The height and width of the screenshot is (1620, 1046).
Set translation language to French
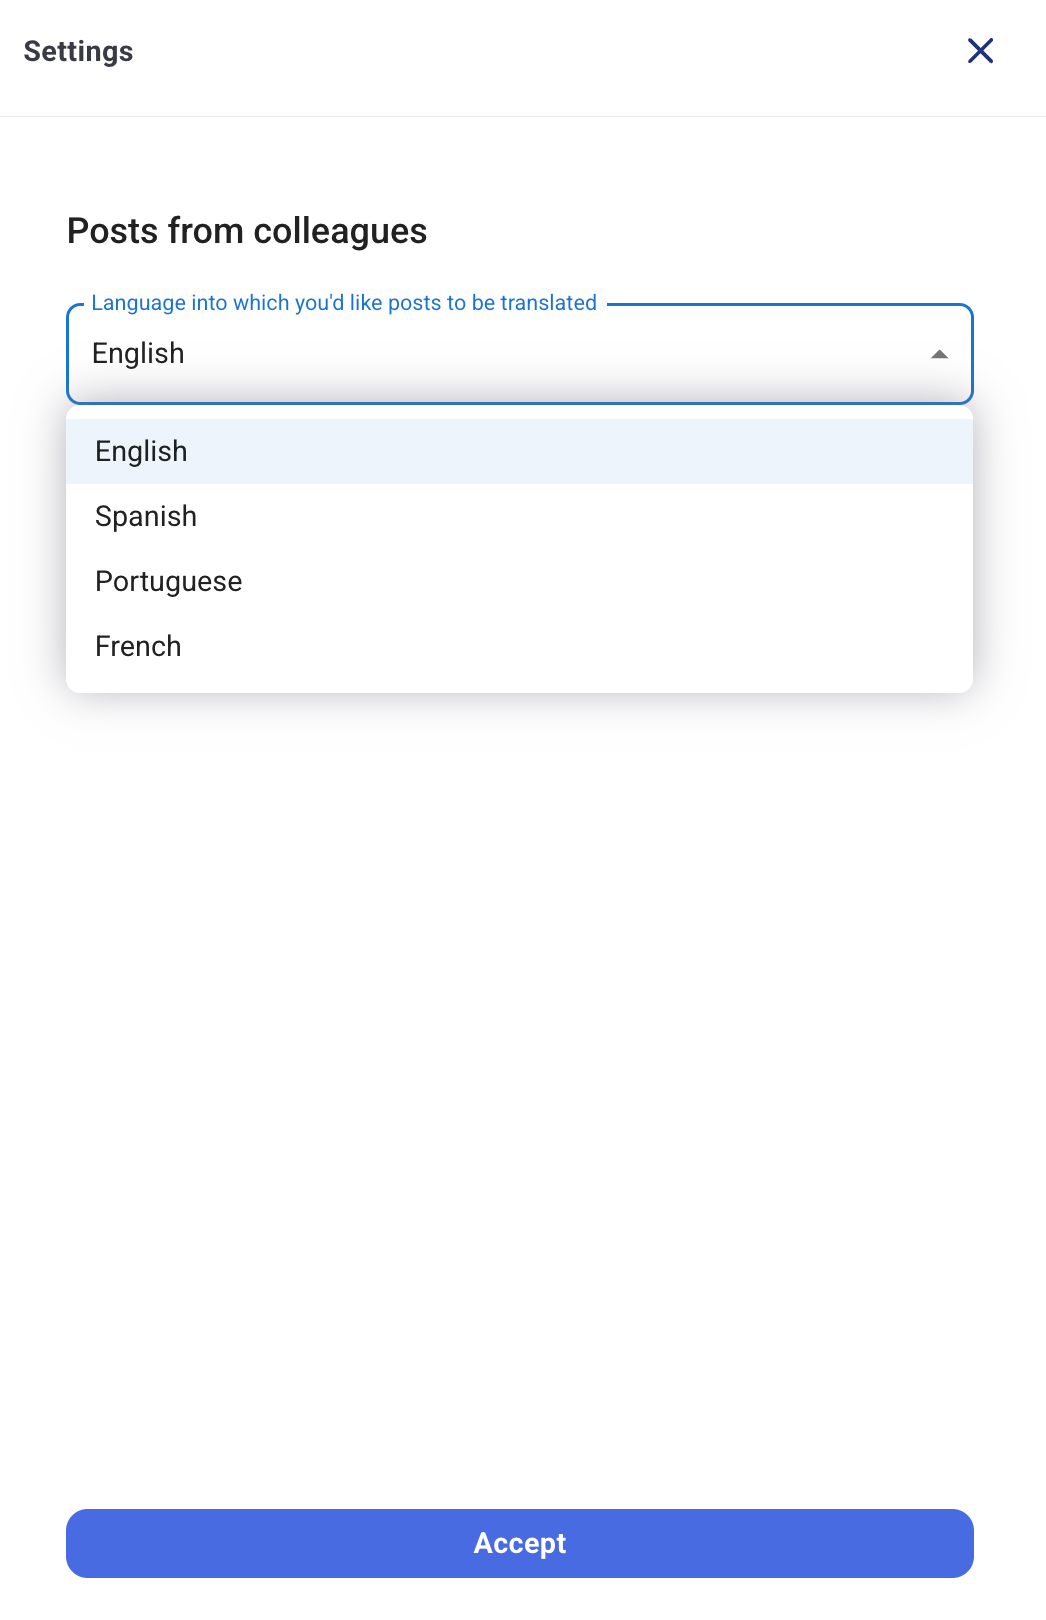138,647
